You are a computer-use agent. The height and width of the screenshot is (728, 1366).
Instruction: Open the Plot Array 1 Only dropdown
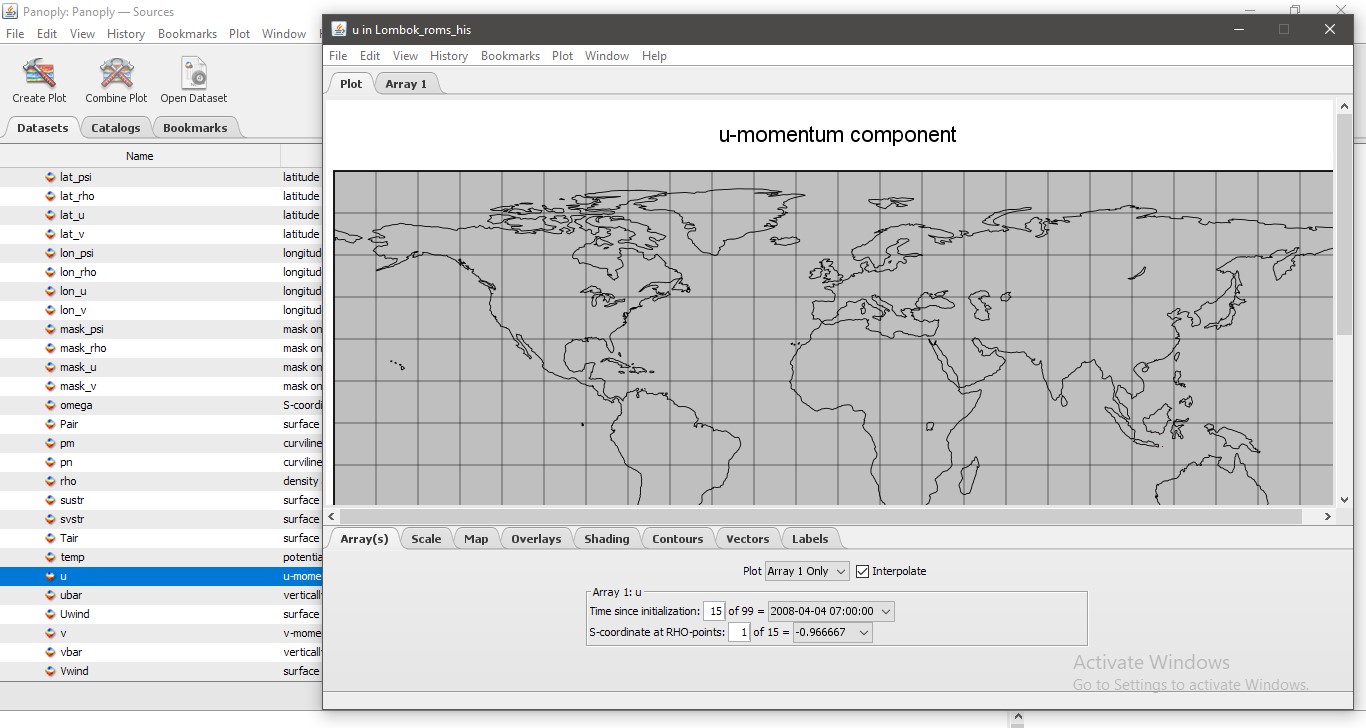pos(806,571)
